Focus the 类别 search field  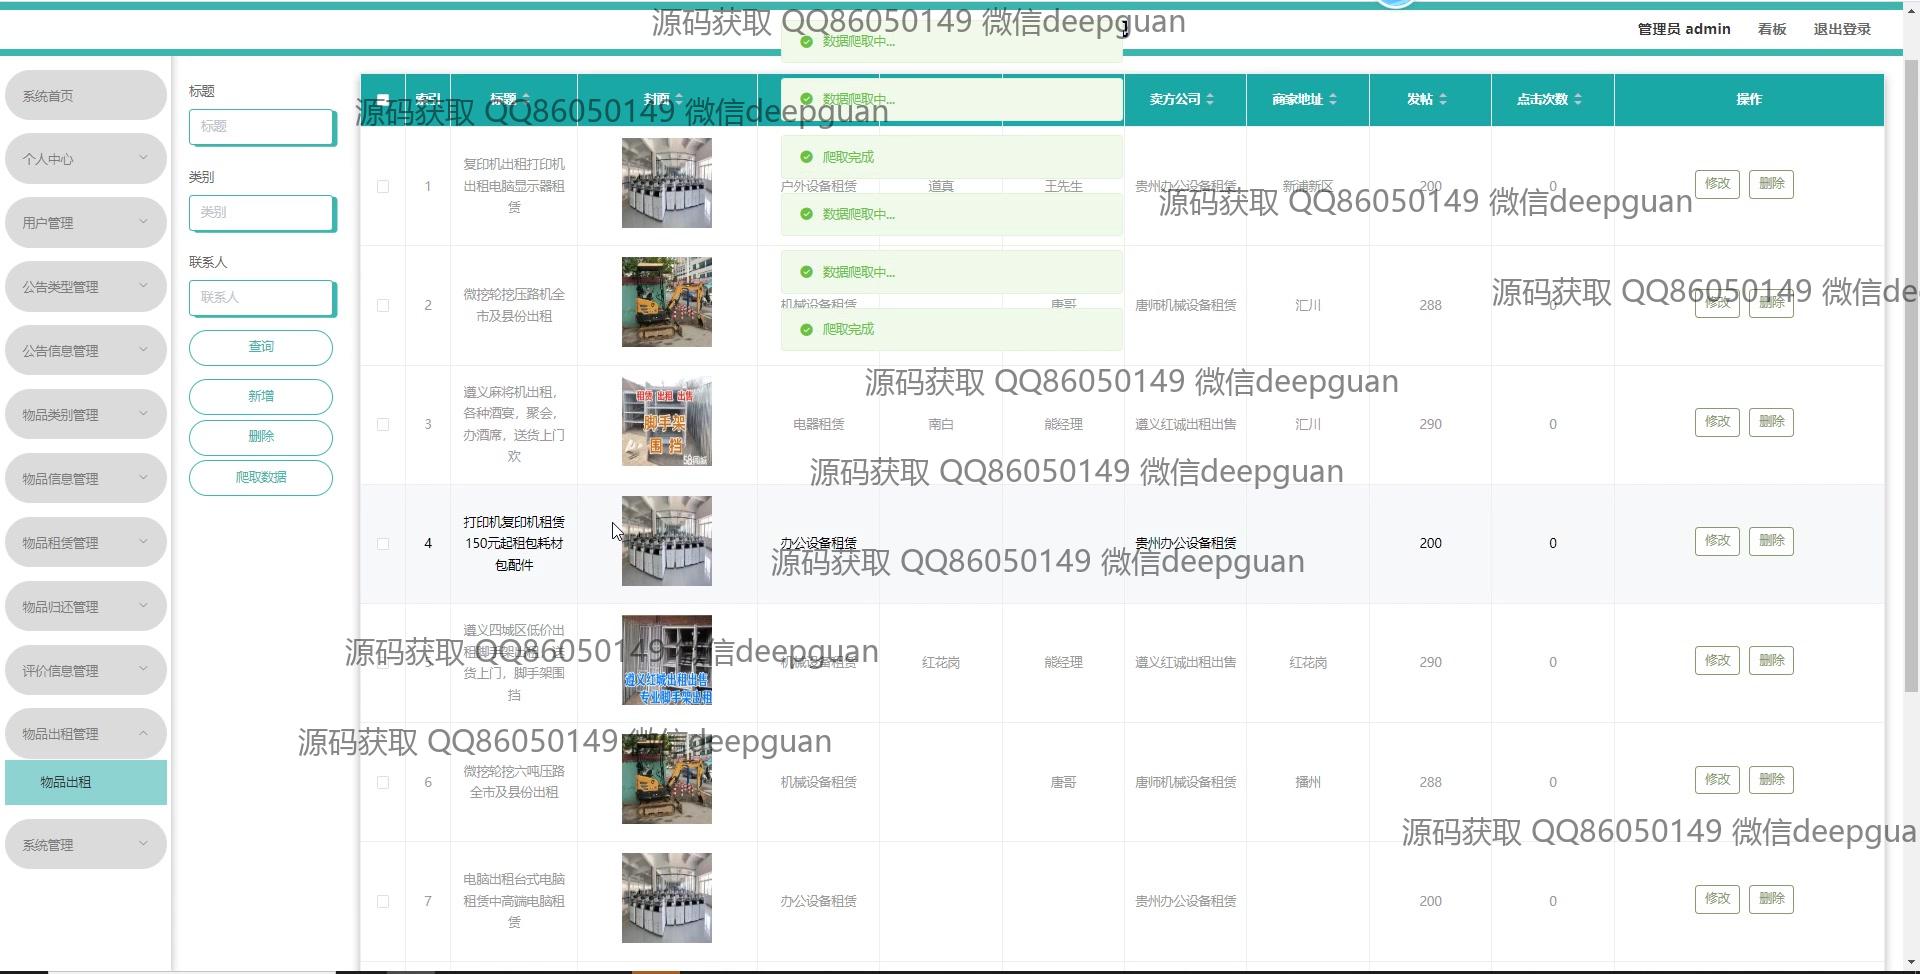pos(262,212)
